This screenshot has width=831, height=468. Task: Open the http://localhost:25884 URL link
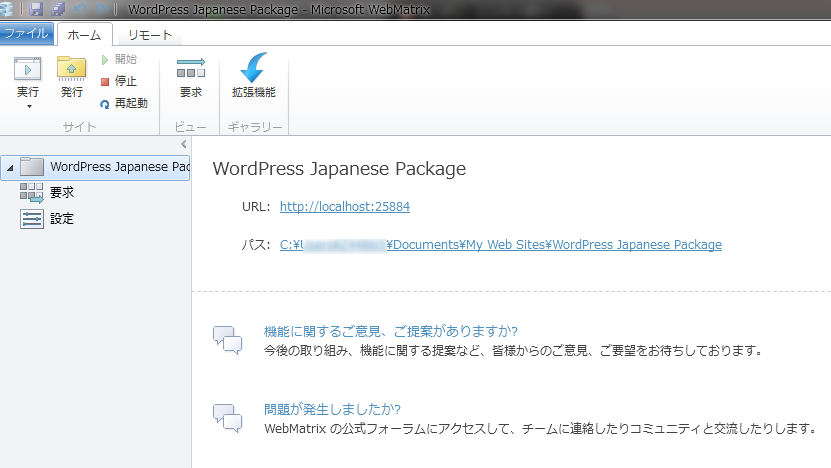coord(344,207)
